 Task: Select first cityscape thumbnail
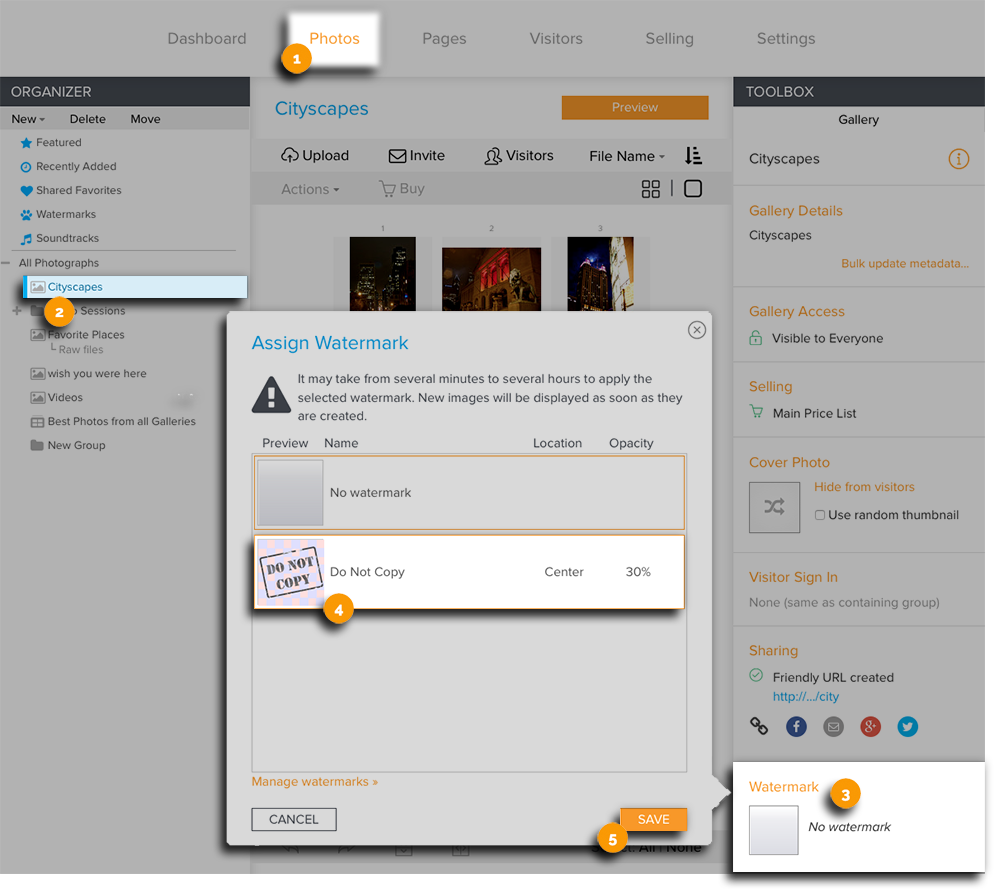coord(383,274)
